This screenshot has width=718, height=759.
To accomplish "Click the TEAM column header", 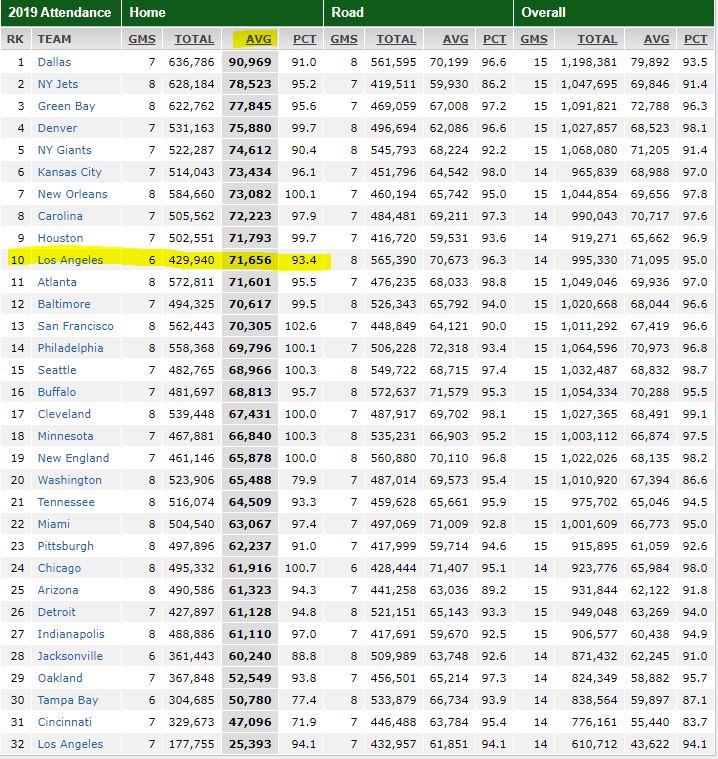I will coord(54,39).
